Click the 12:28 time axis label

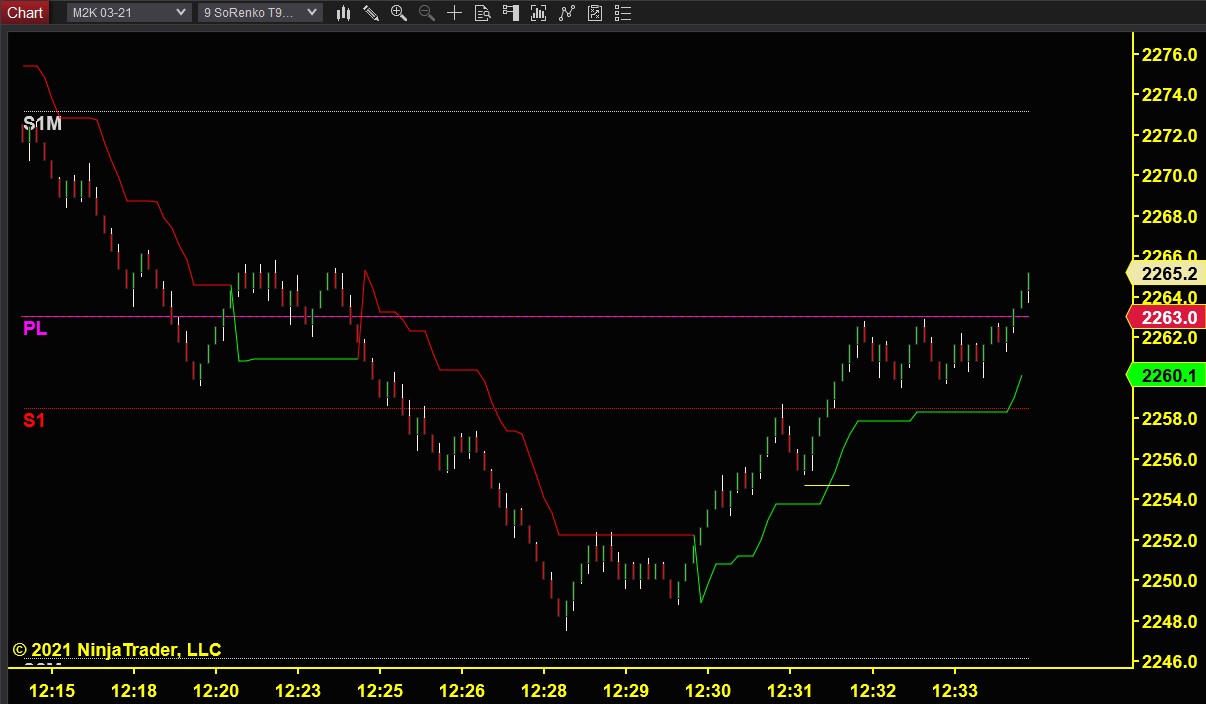(543, 690)
